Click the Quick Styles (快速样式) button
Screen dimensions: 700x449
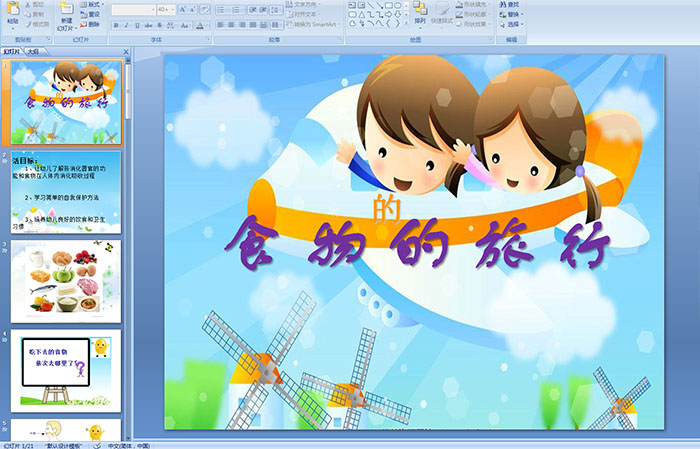point(442,13)
